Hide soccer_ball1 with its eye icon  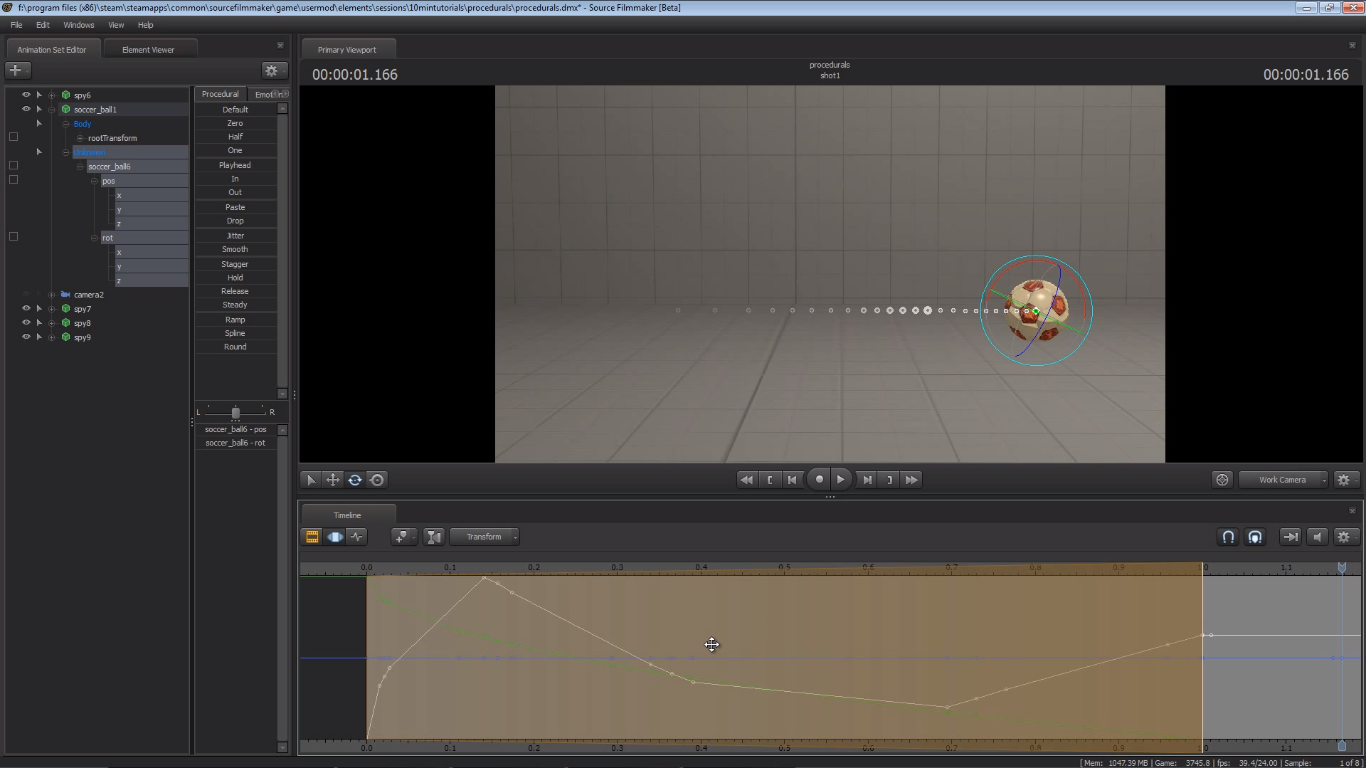pyautogui.click(x=26, y=109)
